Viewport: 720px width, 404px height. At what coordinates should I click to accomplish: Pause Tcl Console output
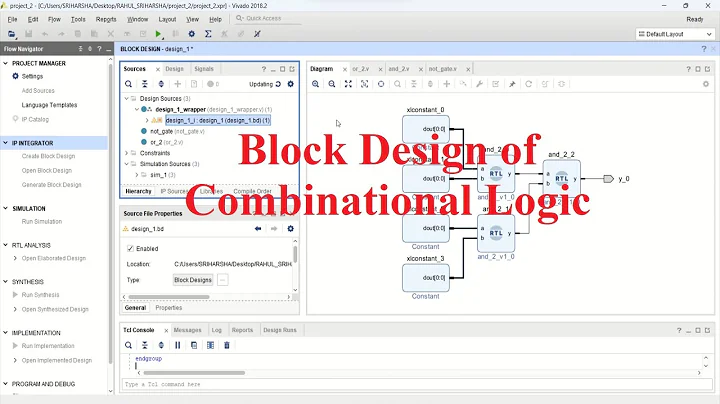(178, 345)
